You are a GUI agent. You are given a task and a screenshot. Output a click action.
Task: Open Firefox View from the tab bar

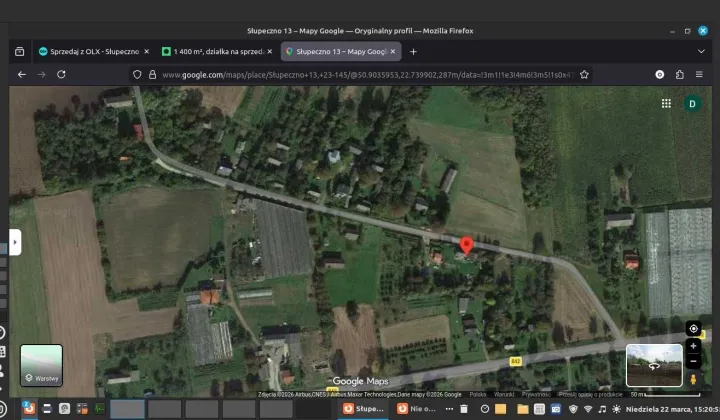(19, 51)
